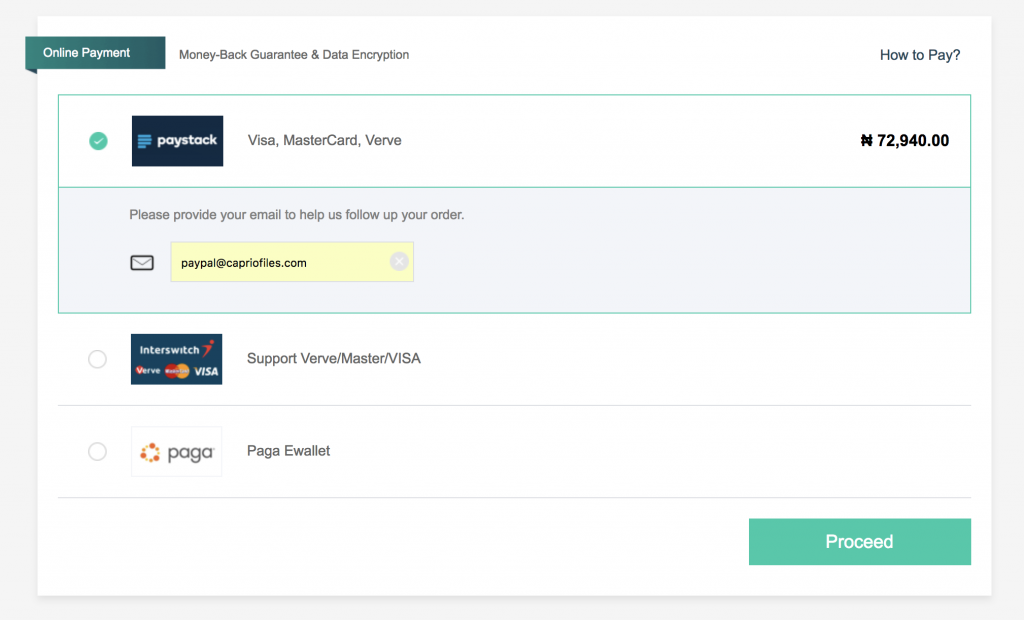Click the Visa, MasterCard, Verve label
This screenshot has height=620, width=1024.
[325, 140]
